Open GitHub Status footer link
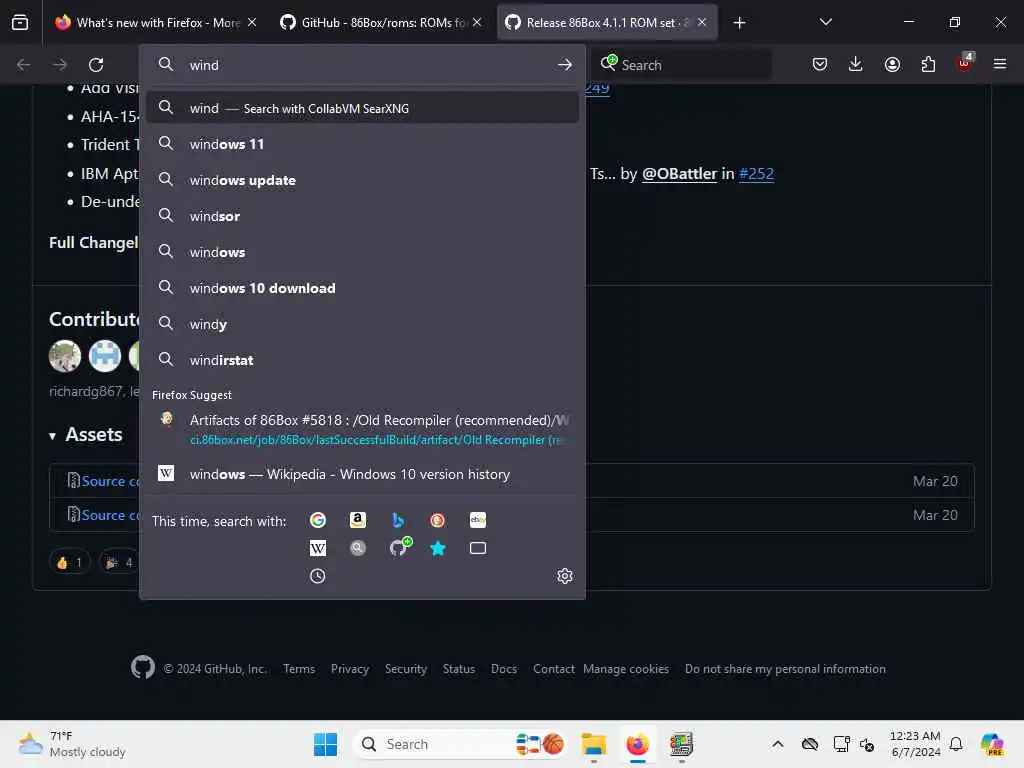1024x768 pixels. [458, 669]
